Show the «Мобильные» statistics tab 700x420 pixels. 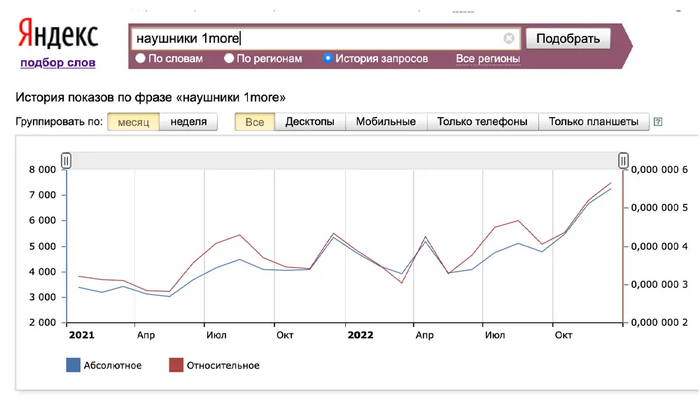[x=387, y=122]
